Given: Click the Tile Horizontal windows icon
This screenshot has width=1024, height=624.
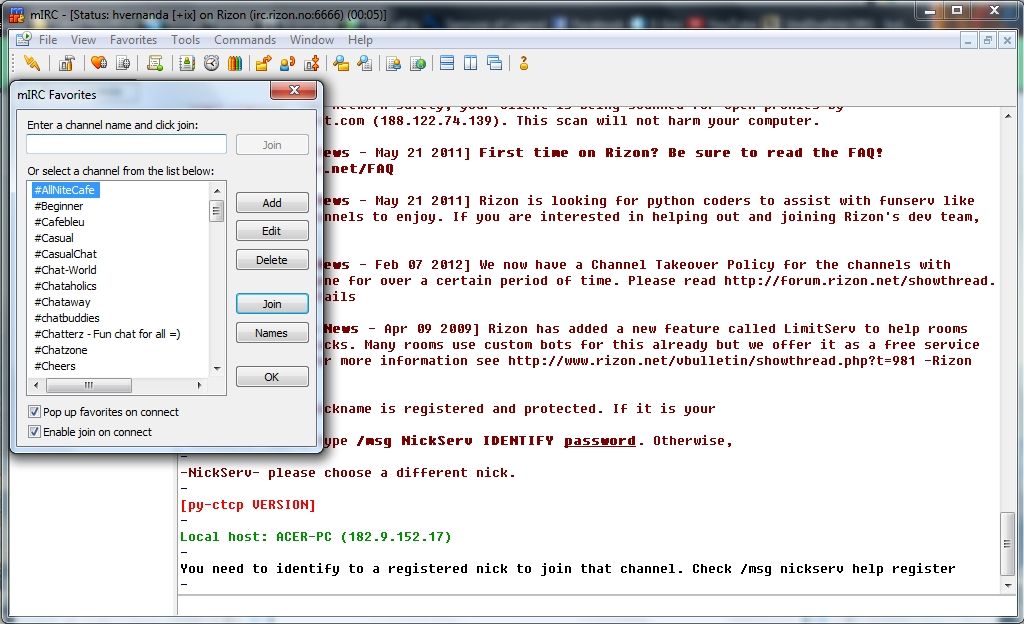Looking at the screenshot, I should 447,63.
